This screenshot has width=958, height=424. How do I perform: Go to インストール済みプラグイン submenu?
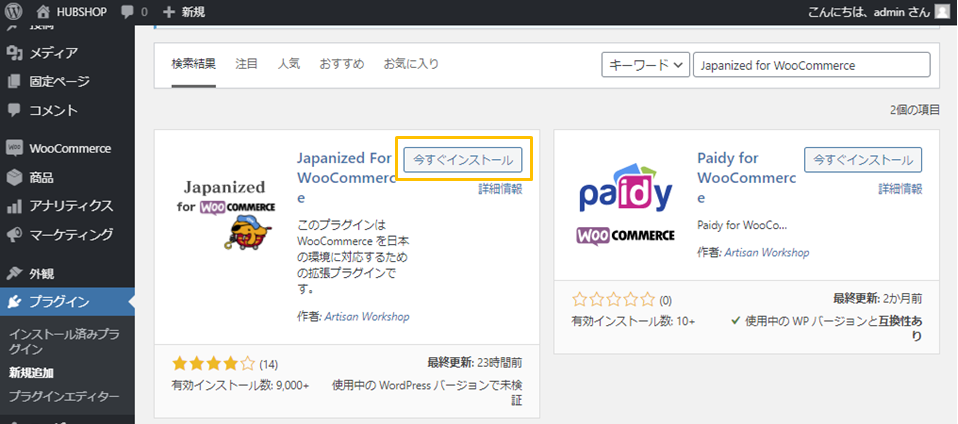pos(64,342)
